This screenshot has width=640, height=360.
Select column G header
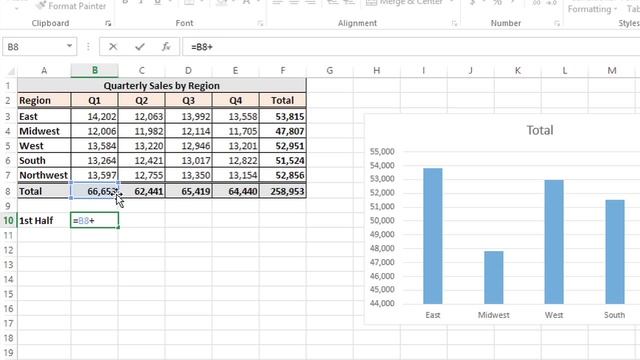coord(329,71)
